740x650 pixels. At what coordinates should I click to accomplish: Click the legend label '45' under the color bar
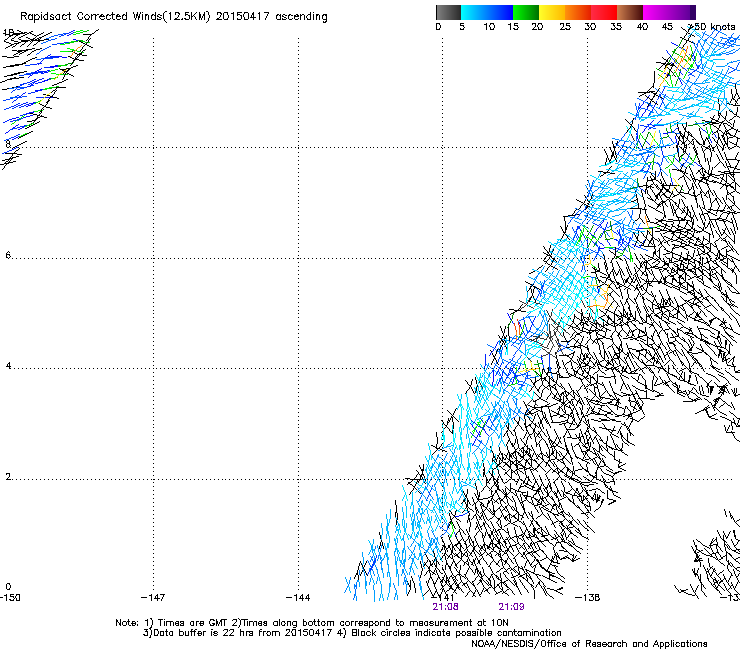click(x=667, y=27)
